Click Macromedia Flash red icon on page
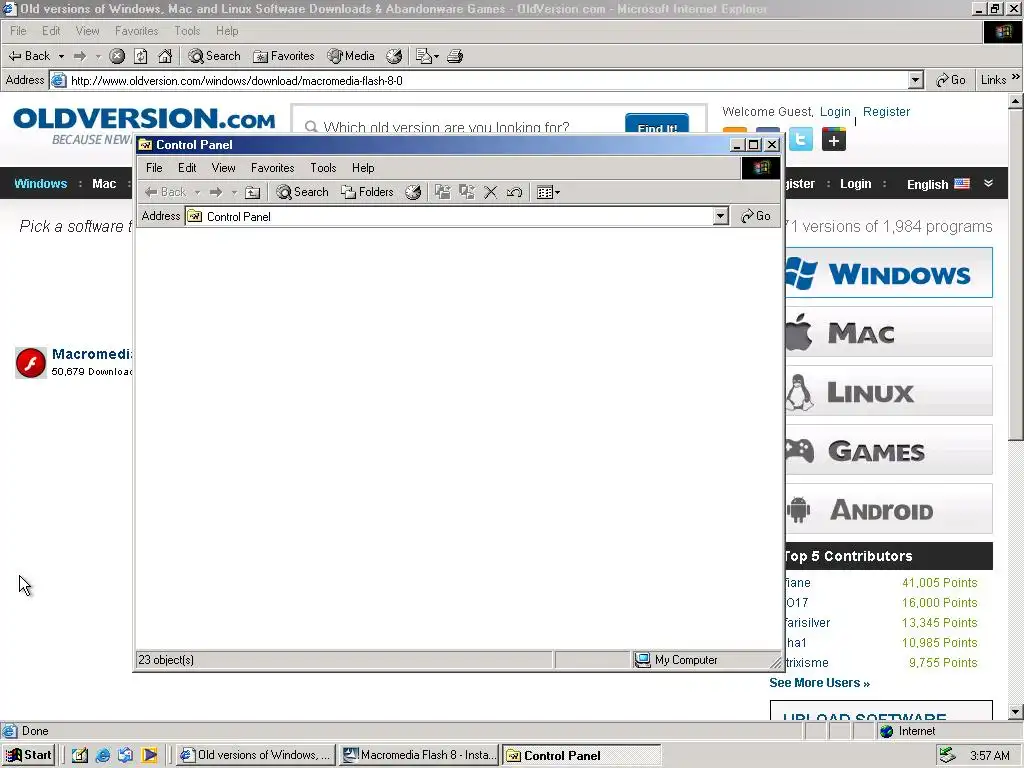Image resolution: width=1024 pixels, height=768 pixels. click(31, 363)
